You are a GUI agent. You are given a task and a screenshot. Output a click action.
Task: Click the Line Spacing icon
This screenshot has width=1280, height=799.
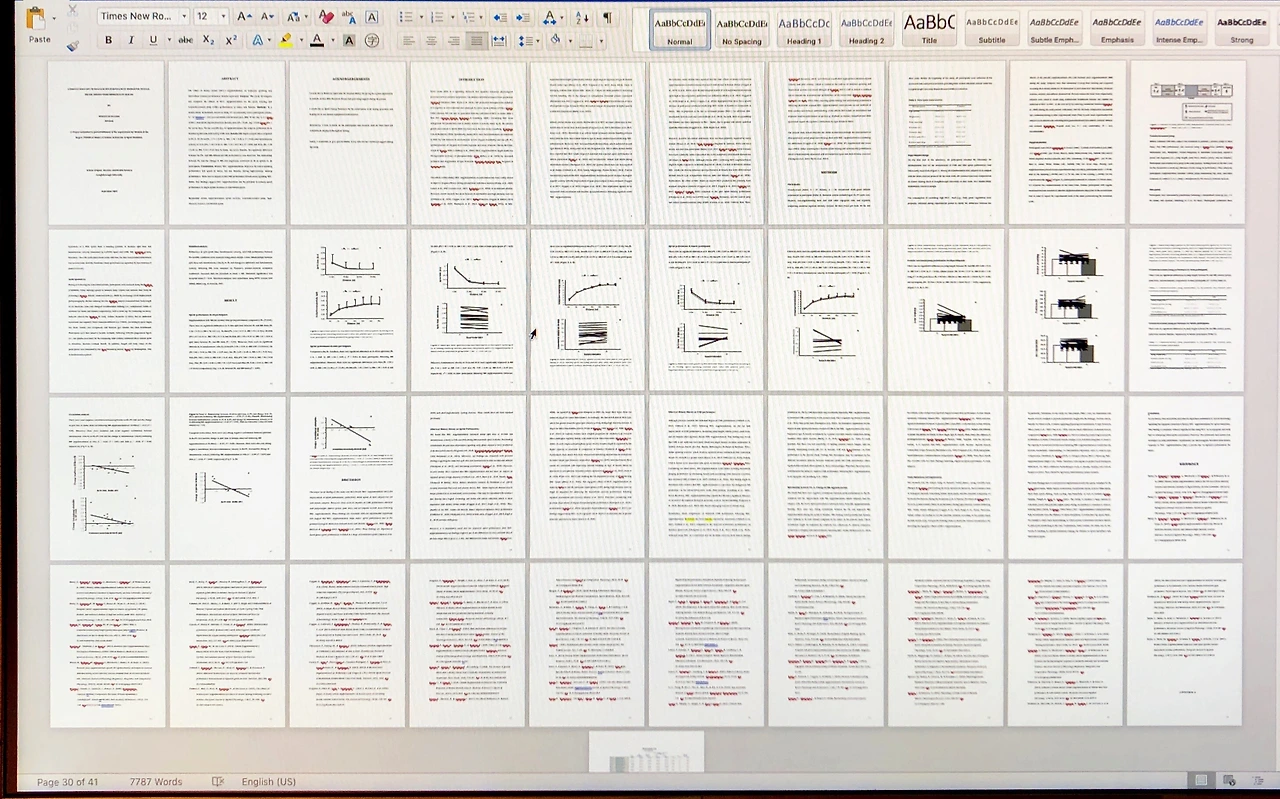click(525, 40)
